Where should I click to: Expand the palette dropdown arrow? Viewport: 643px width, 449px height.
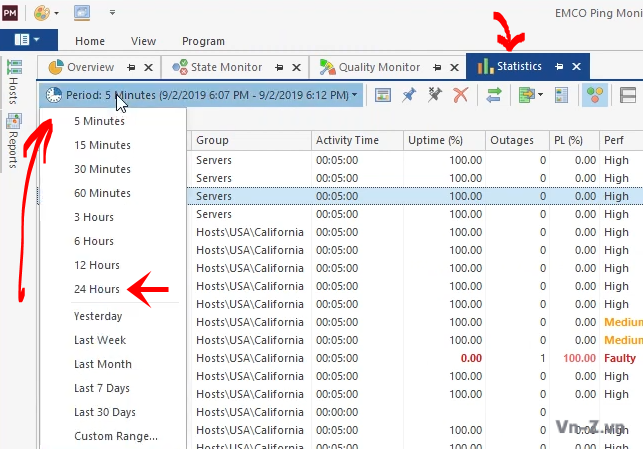57,13
